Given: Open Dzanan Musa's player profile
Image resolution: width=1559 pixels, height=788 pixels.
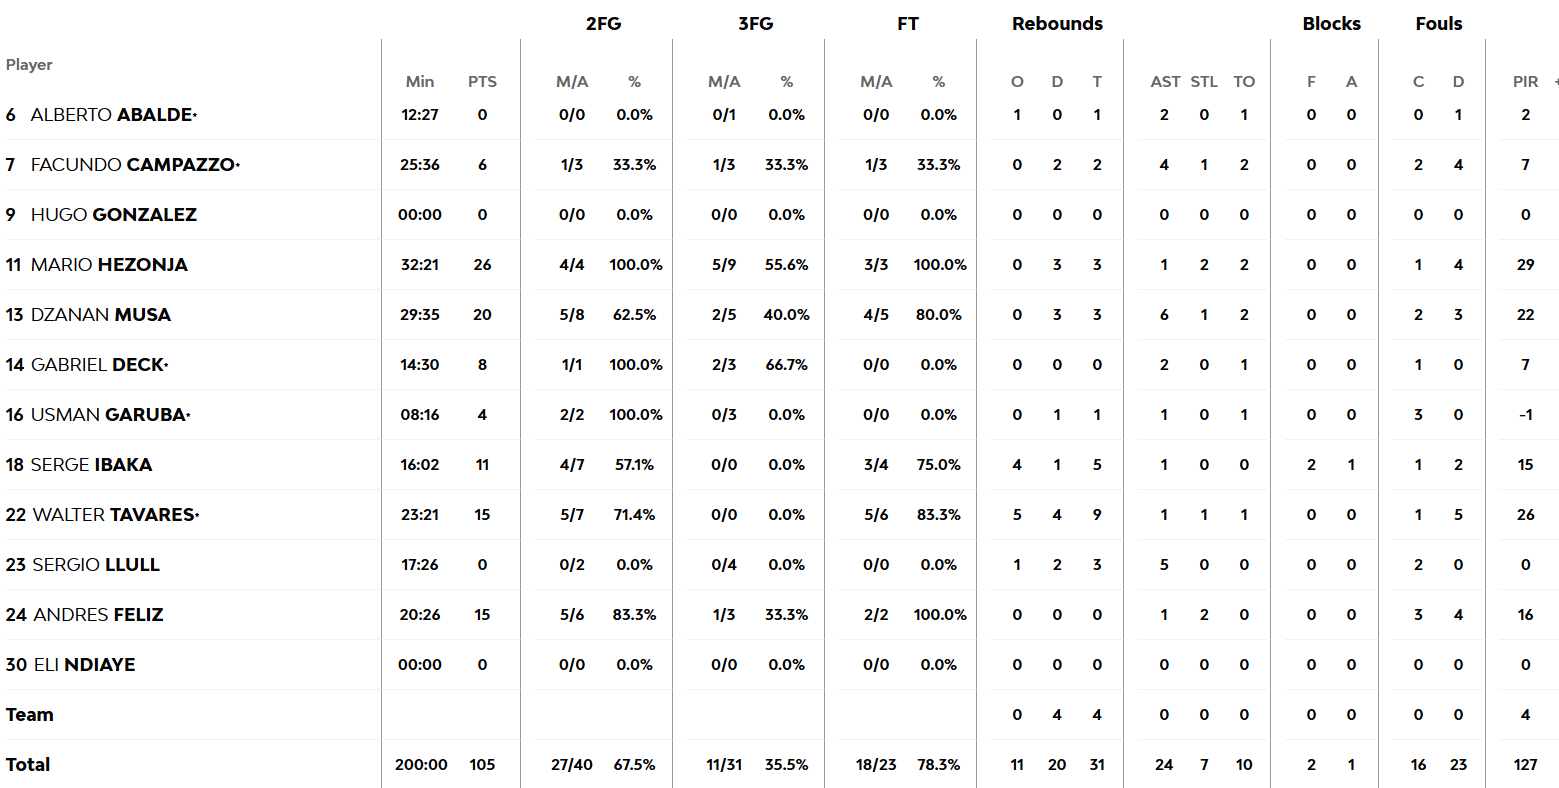Looking at the screenshot, I should (101, 315).
